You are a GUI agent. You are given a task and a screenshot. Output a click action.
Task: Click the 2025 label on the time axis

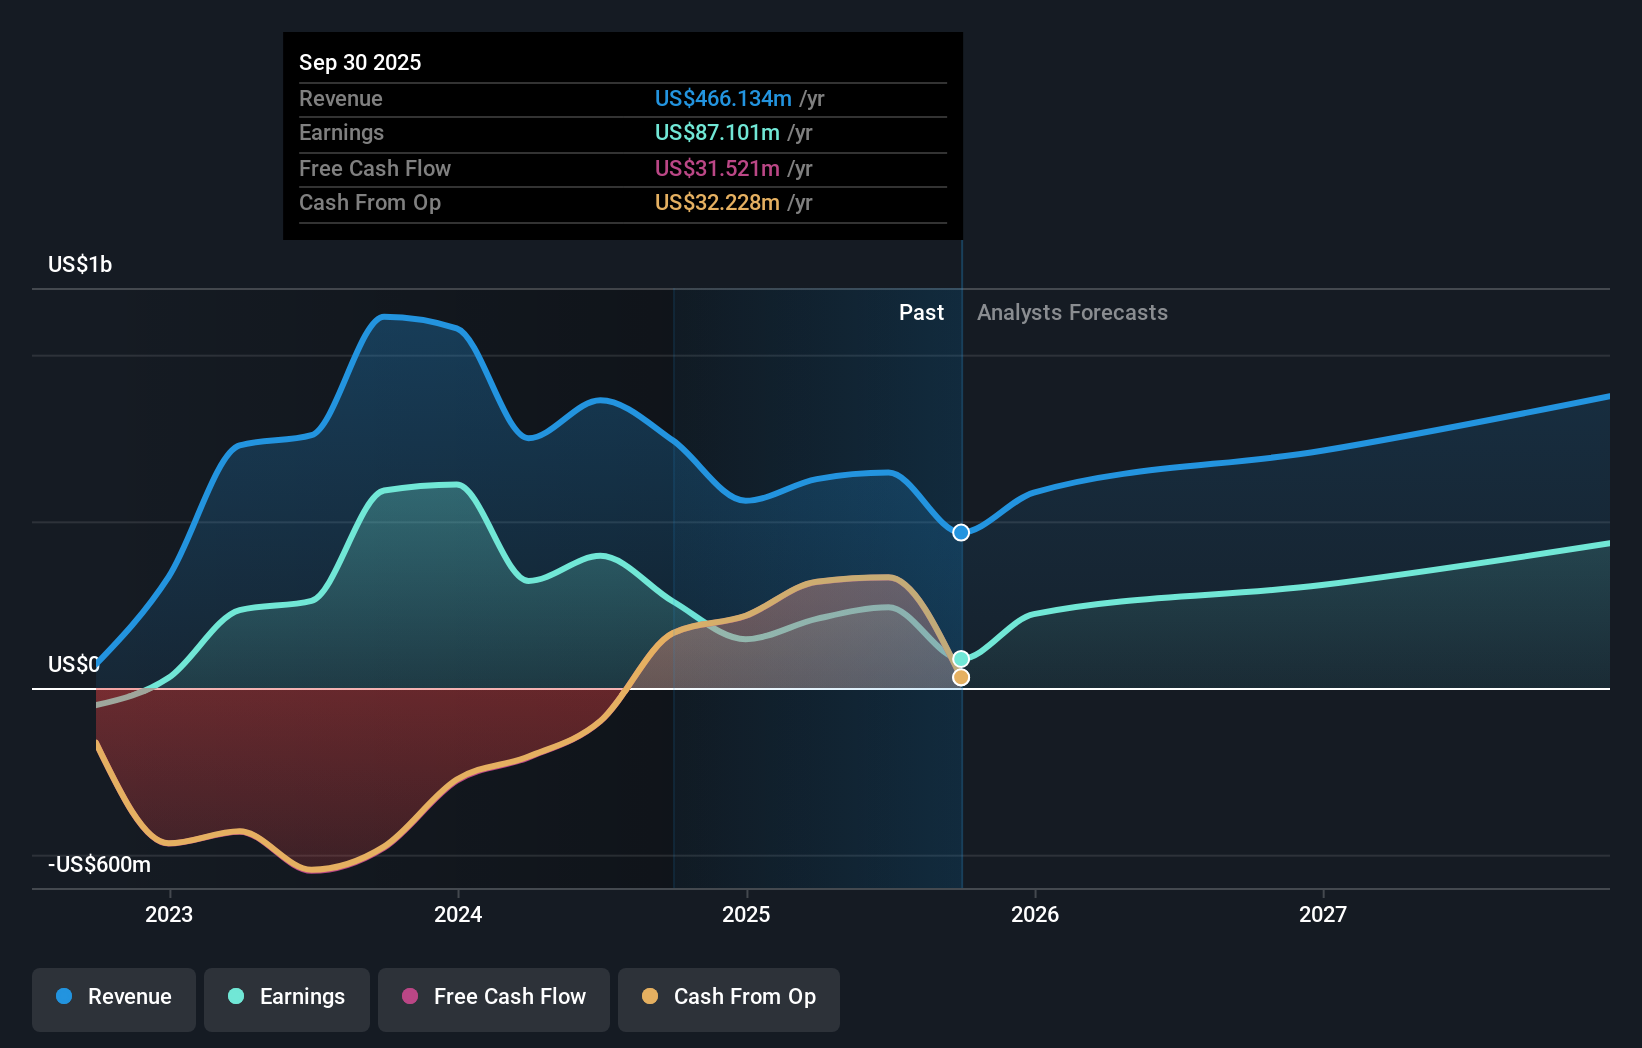pos(746,913)
